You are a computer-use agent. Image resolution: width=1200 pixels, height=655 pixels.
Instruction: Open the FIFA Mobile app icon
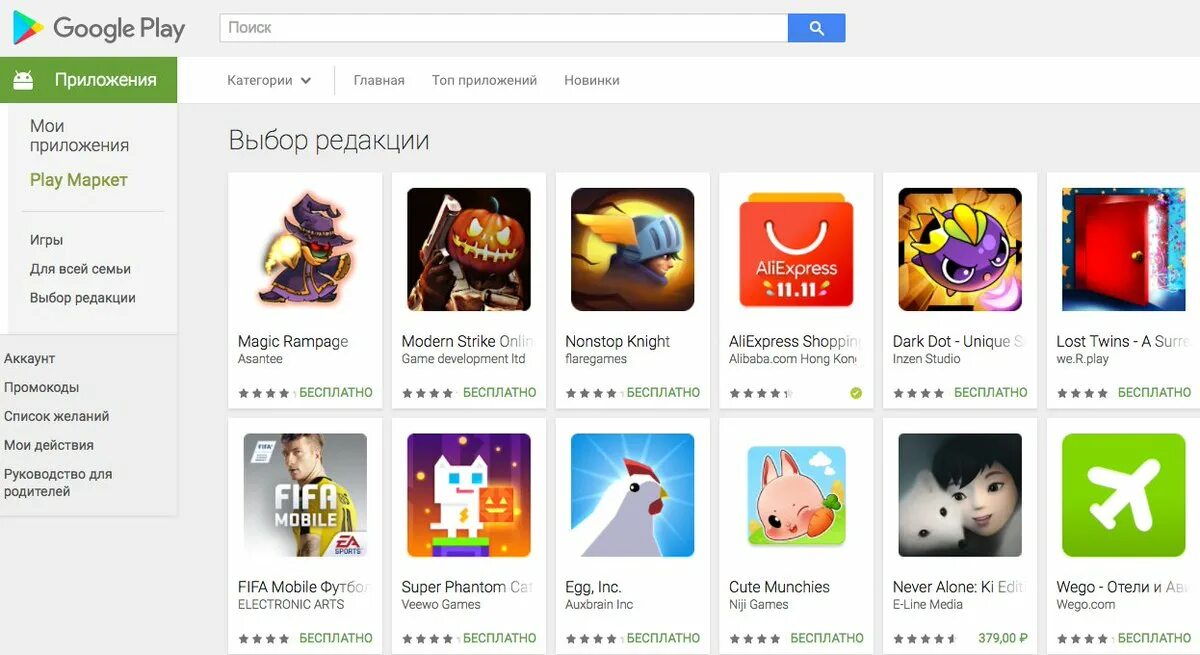[x=305, y=495]
